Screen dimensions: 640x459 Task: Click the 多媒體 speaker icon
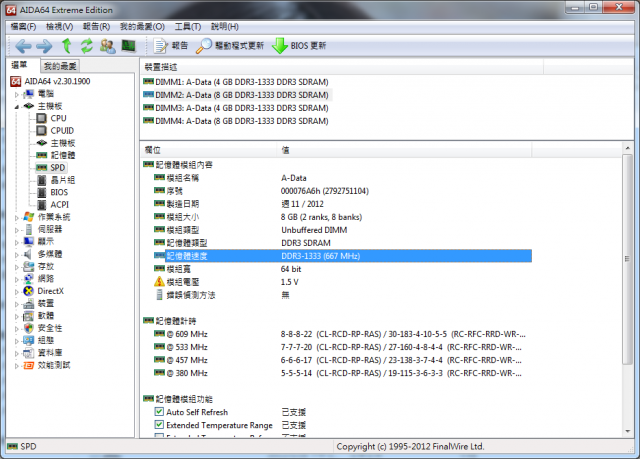28,254
